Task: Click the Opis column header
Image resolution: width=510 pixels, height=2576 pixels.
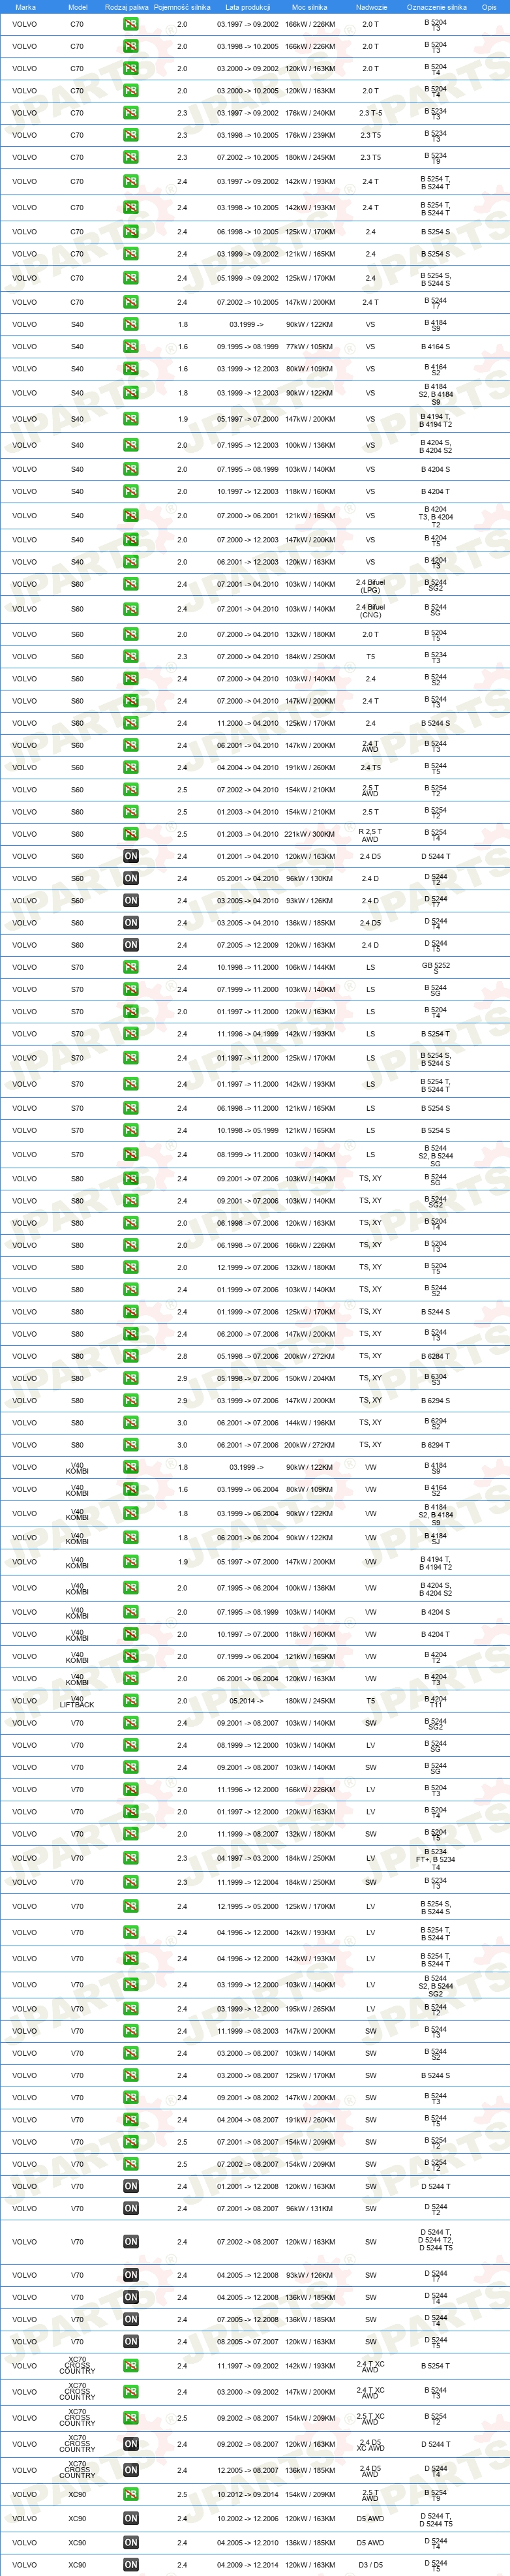Action: (489, 7)
